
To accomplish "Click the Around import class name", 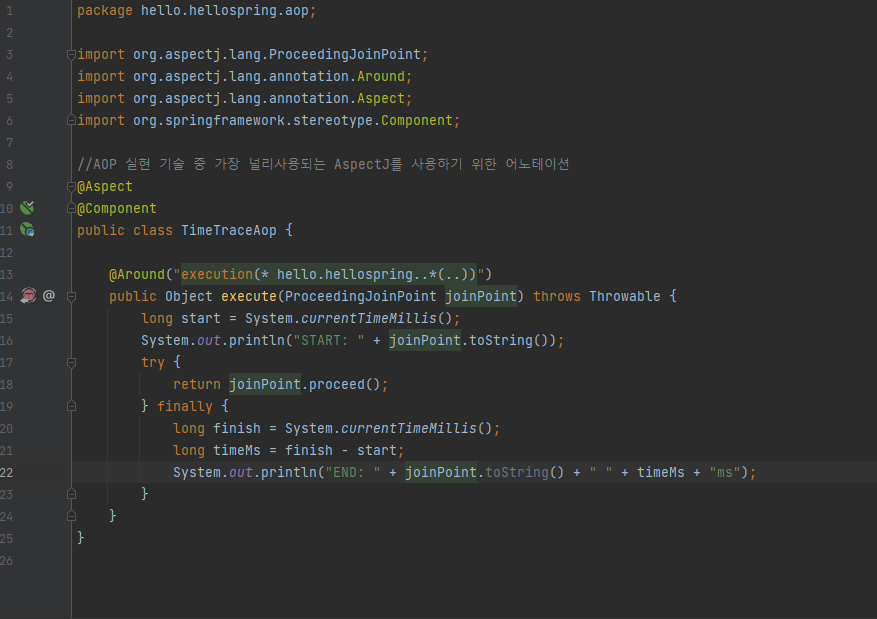I will coord(381,76).
